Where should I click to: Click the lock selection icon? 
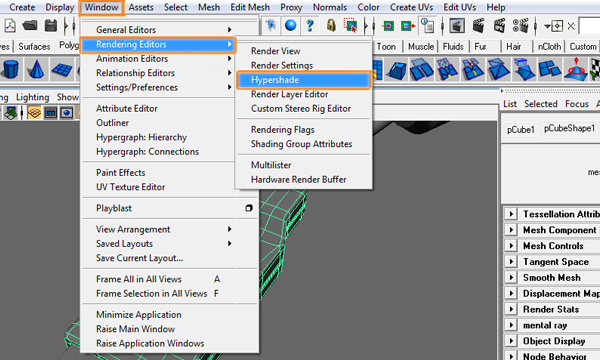[331, 26]
